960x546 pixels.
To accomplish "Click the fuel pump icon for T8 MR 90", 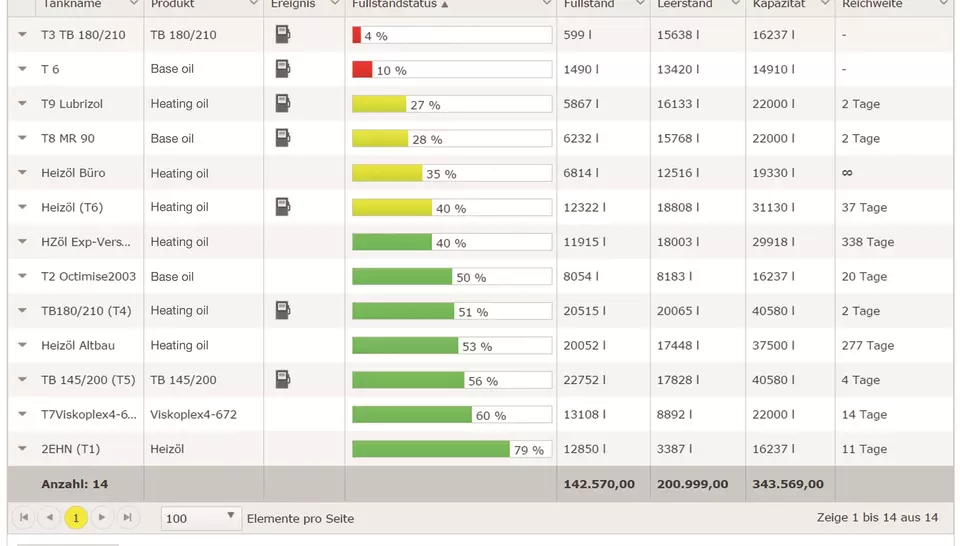I will (x=283, y=138).
